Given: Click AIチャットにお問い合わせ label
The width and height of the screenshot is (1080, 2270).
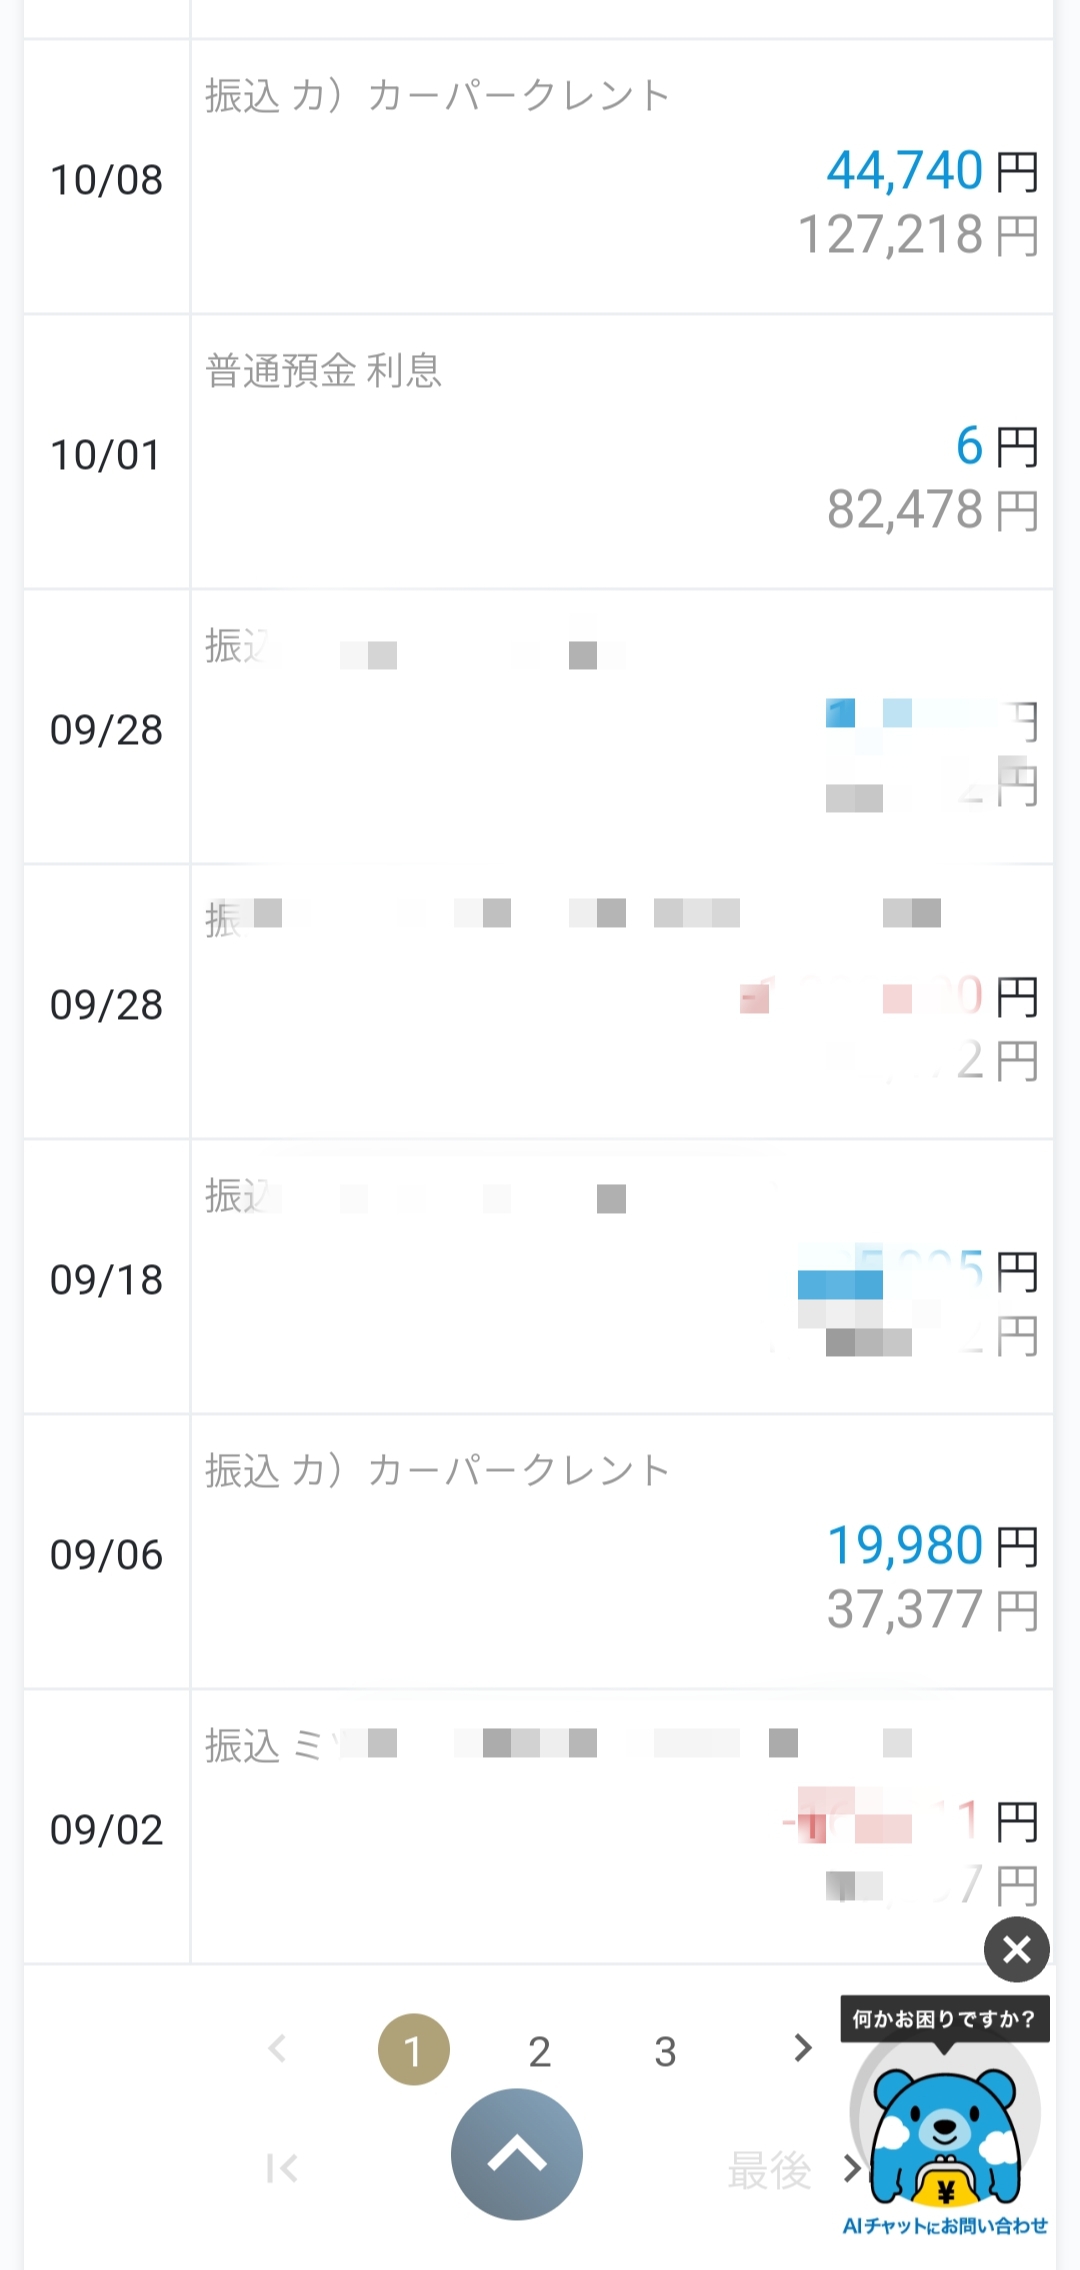Looking at the screenshot, I should pyautogui.click(x=944, y=2226).
